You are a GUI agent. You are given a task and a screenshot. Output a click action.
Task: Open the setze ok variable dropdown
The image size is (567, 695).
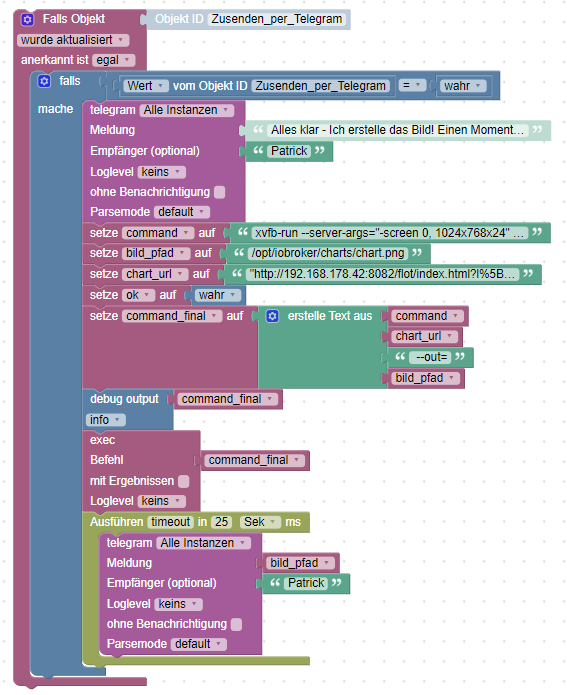point(139,295)
